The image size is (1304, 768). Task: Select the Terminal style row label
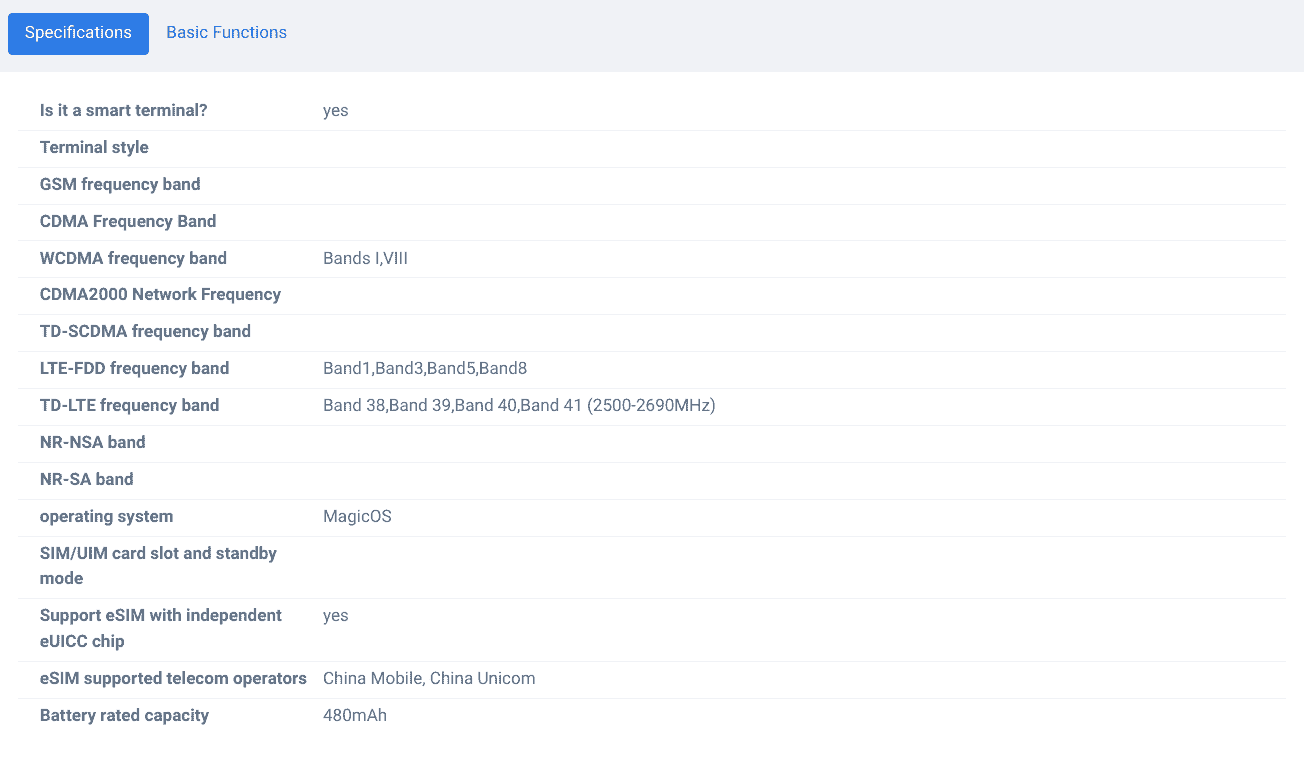[x=94, y=148]
